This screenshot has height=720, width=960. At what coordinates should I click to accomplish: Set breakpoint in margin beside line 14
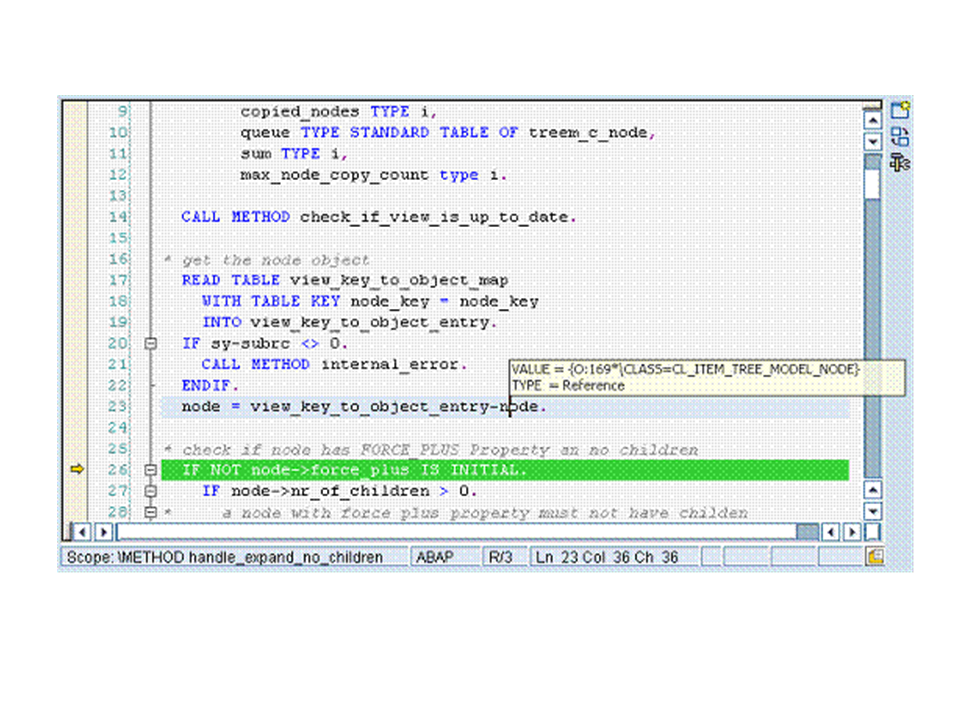point(76,217)
